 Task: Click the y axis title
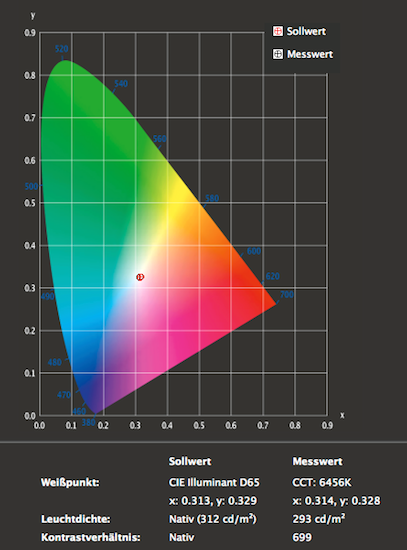pyautogui.click(x=33, y=15)
